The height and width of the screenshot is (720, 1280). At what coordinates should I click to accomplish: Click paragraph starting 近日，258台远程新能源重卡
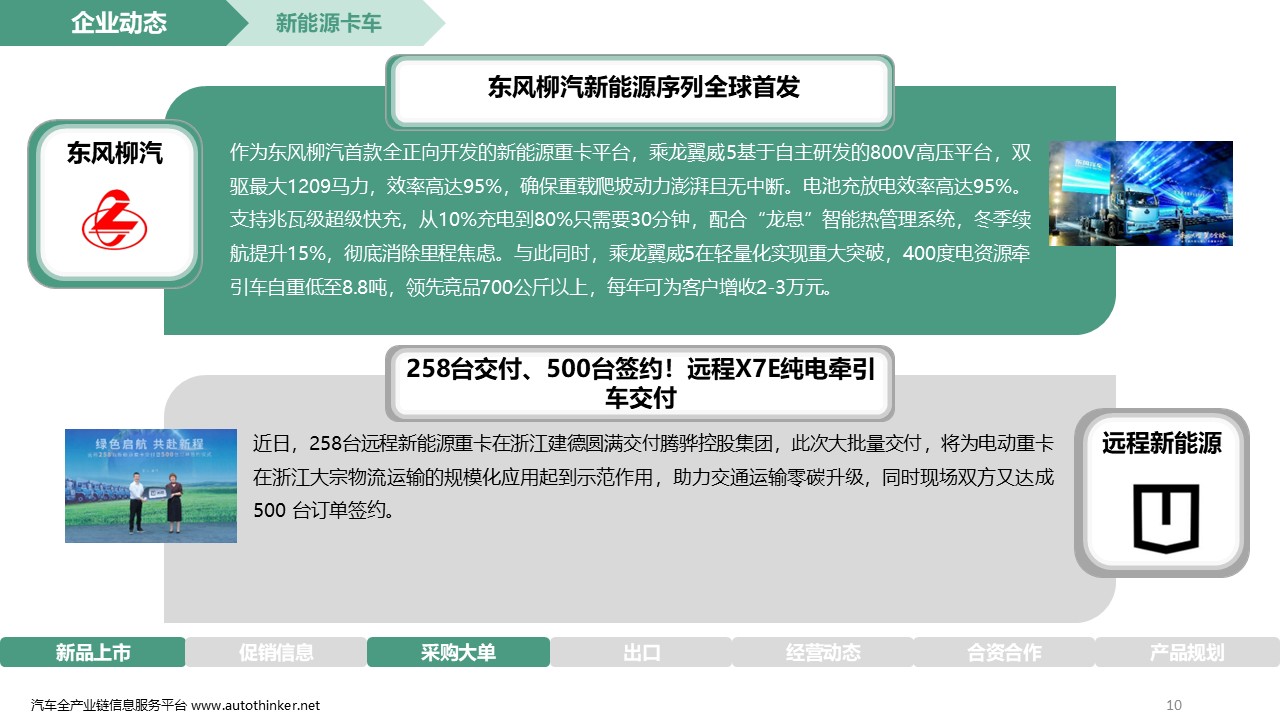(x=653, y=476)
